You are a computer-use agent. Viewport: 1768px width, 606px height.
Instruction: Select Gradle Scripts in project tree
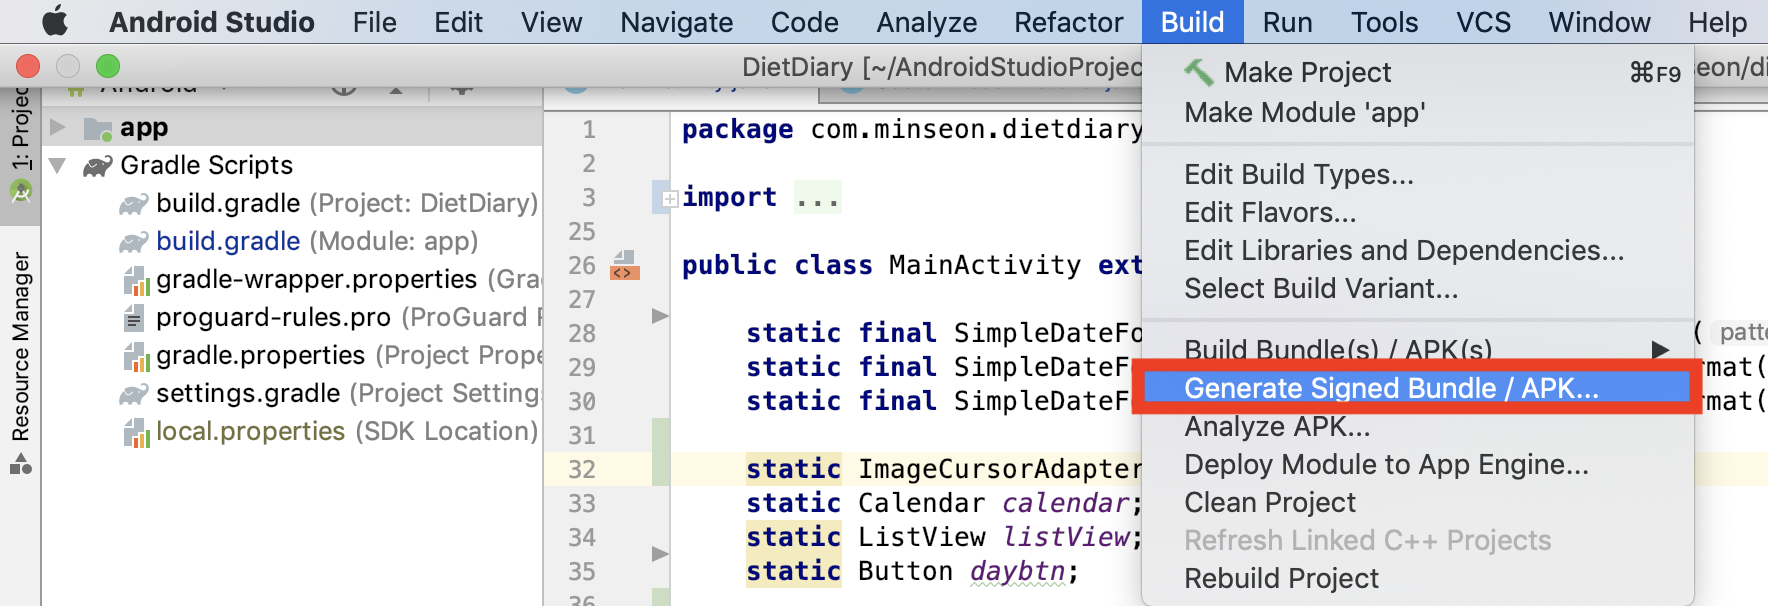coord(207,165)
